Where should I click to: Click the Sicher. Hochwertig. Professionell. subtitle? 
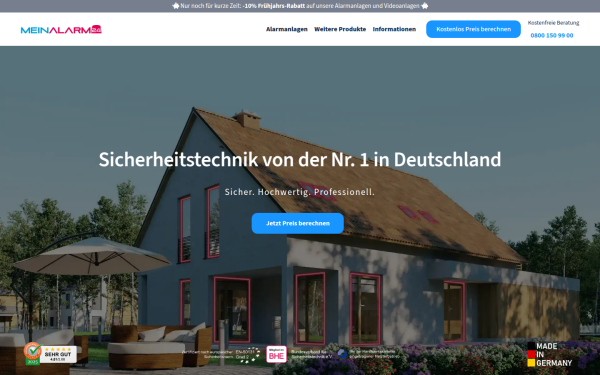pos(300,192)
